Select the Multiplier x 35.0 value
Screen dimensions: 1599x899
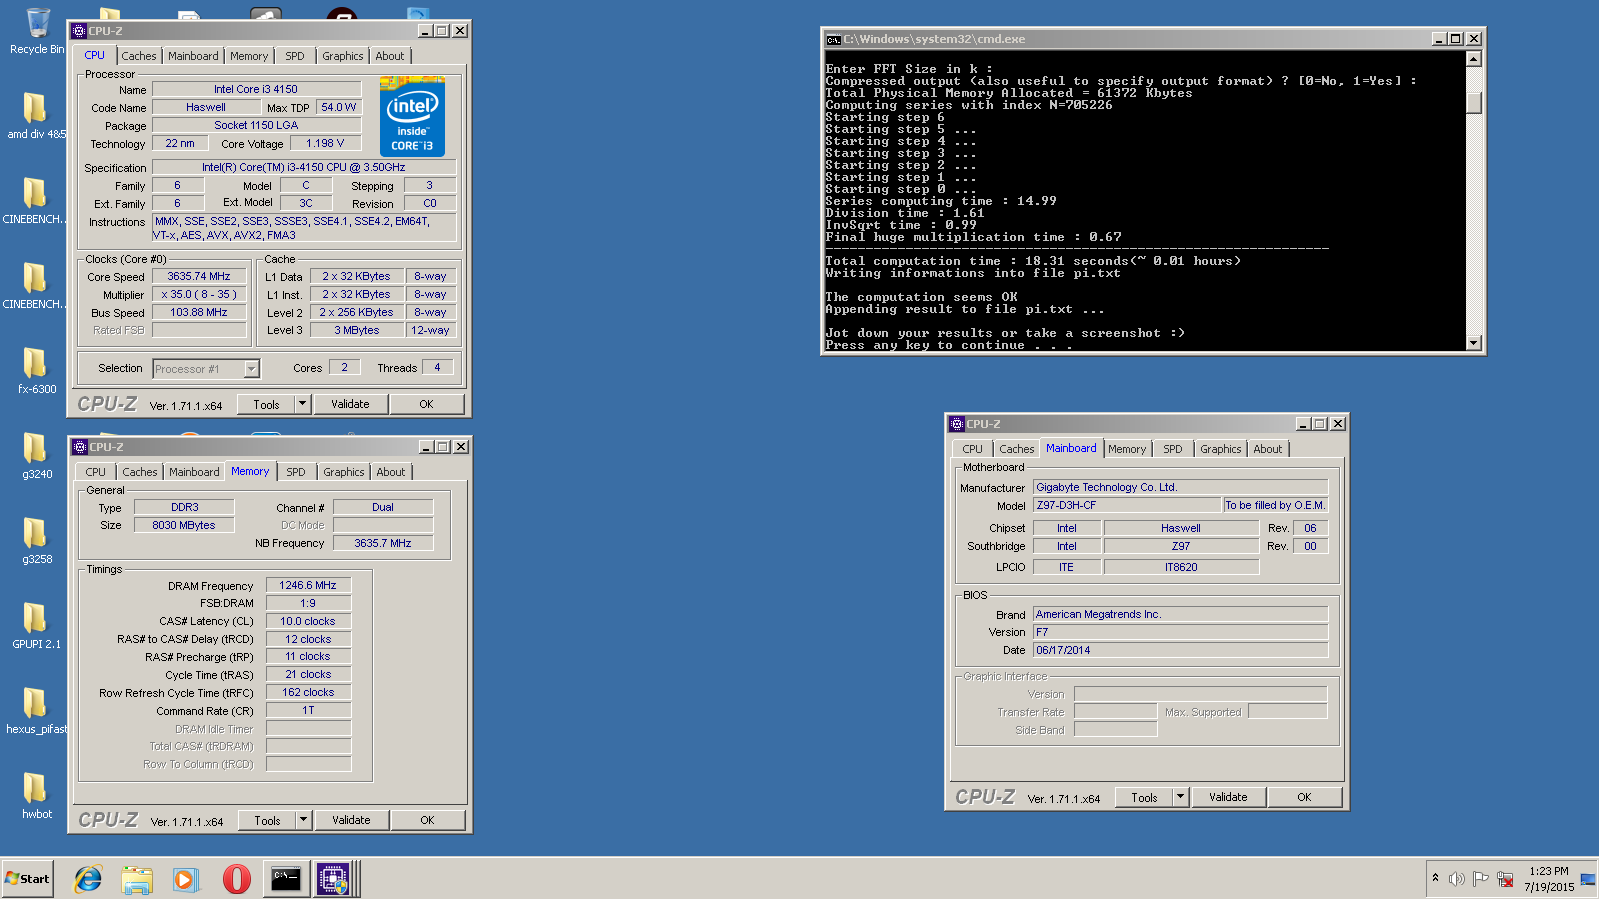click(199, 294)
